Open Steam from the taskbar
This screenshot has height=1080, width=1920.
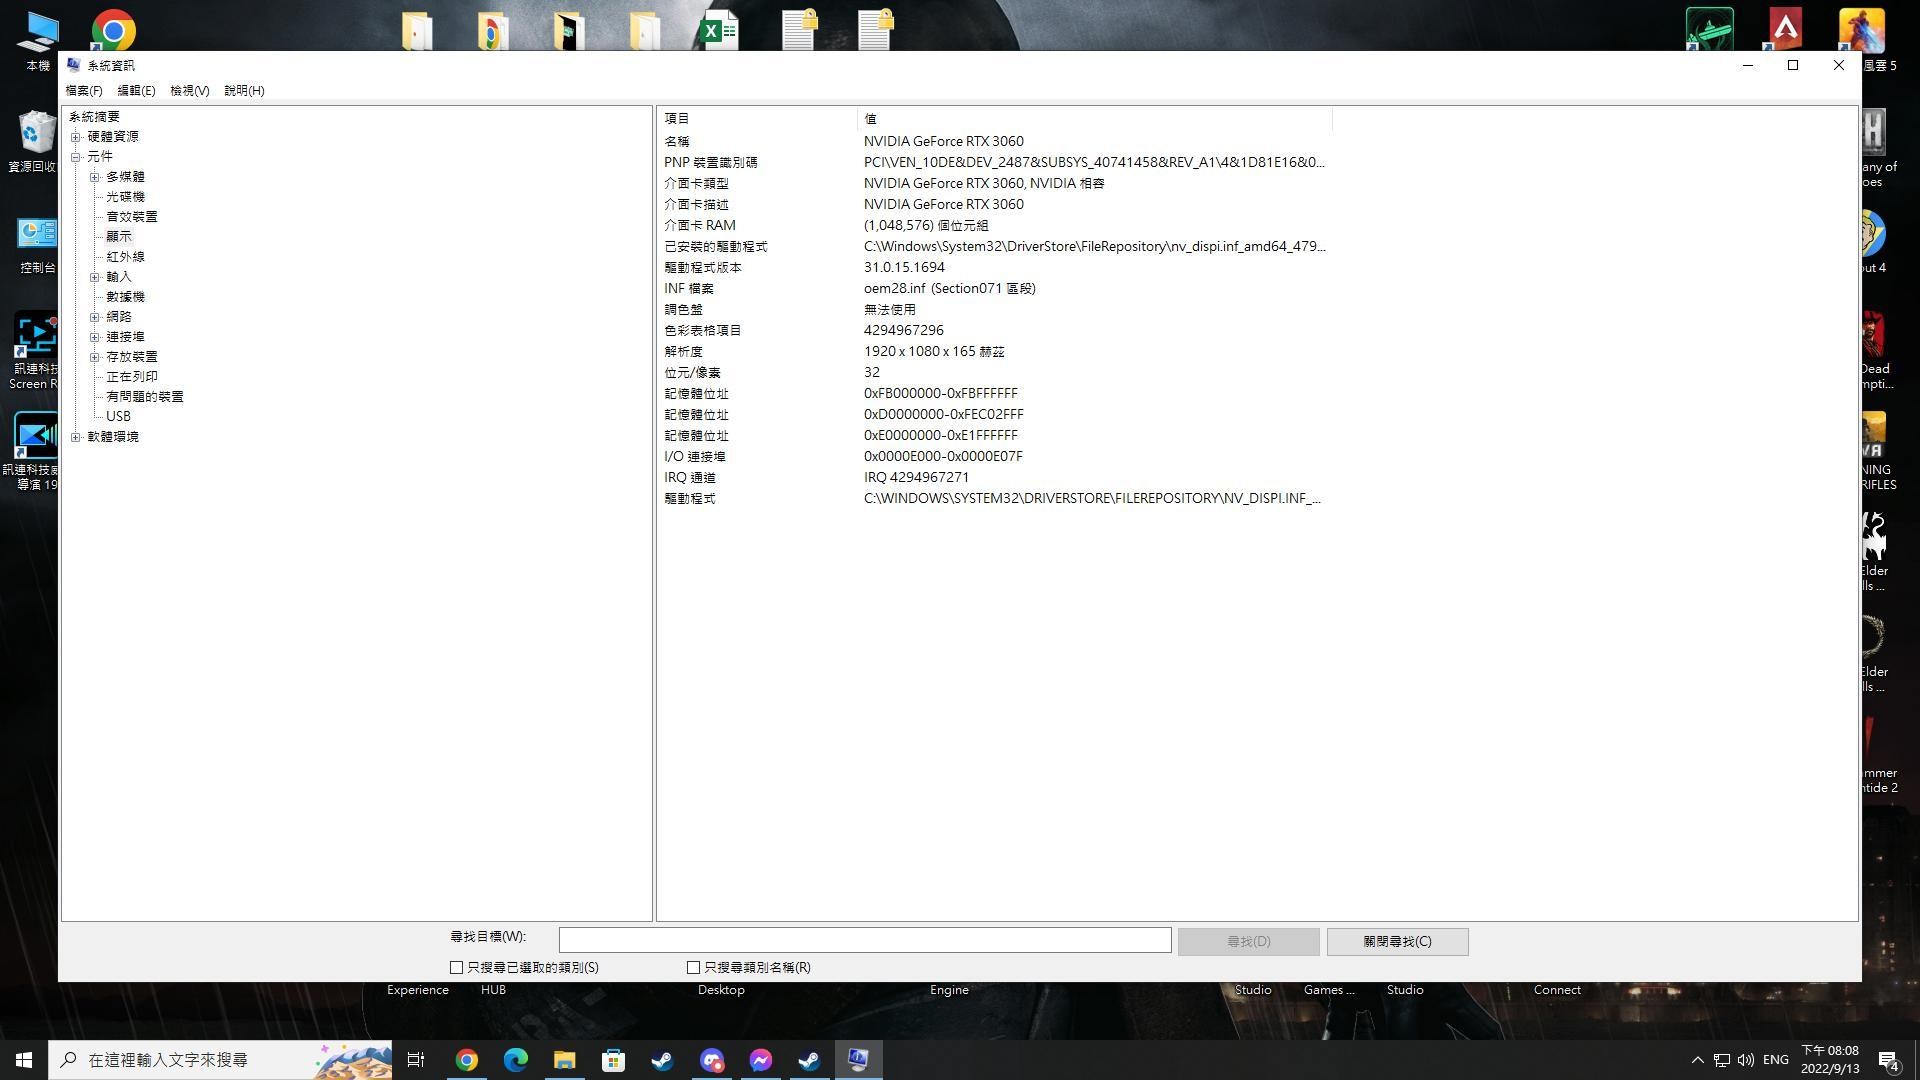[x=662, y=1060]
